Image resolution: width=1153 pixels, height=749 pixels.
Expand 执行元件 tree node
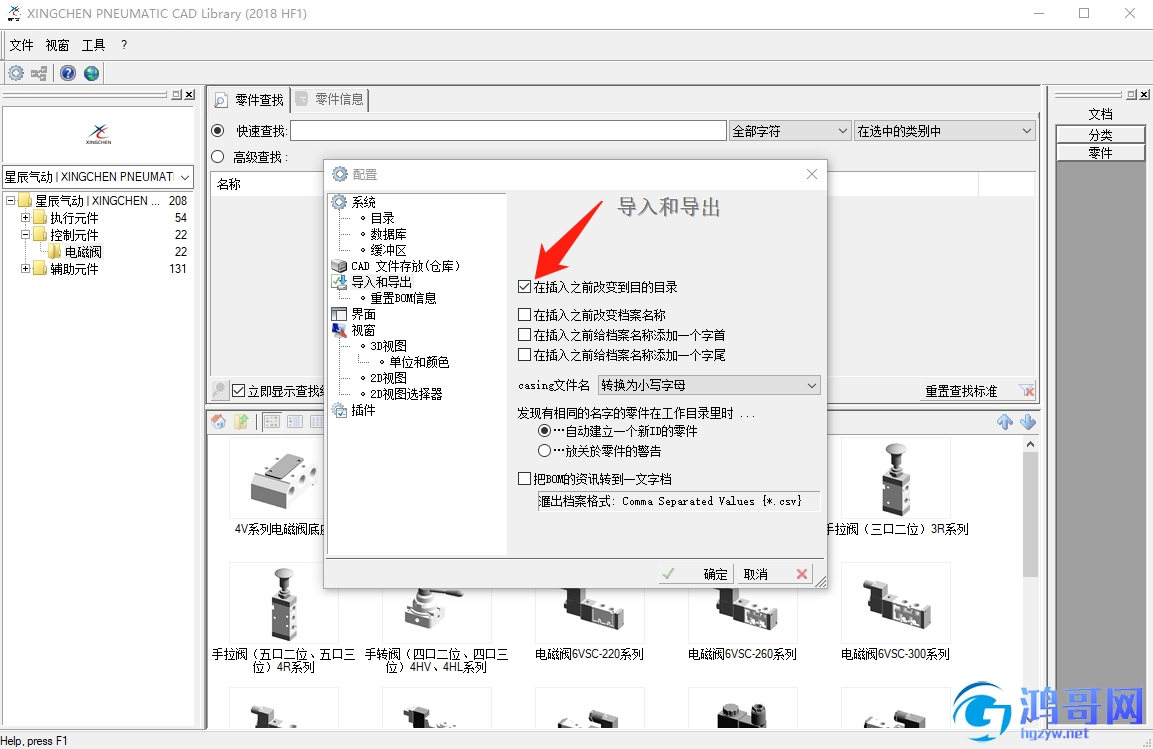[25, 218]
